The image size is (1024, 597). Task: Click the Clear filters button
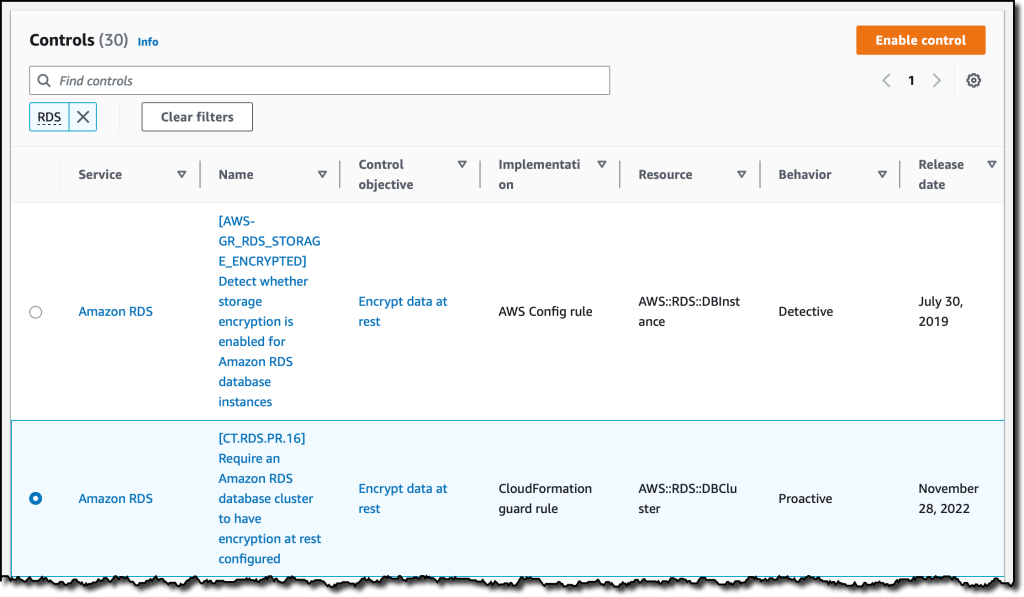(x=197, y=117)
